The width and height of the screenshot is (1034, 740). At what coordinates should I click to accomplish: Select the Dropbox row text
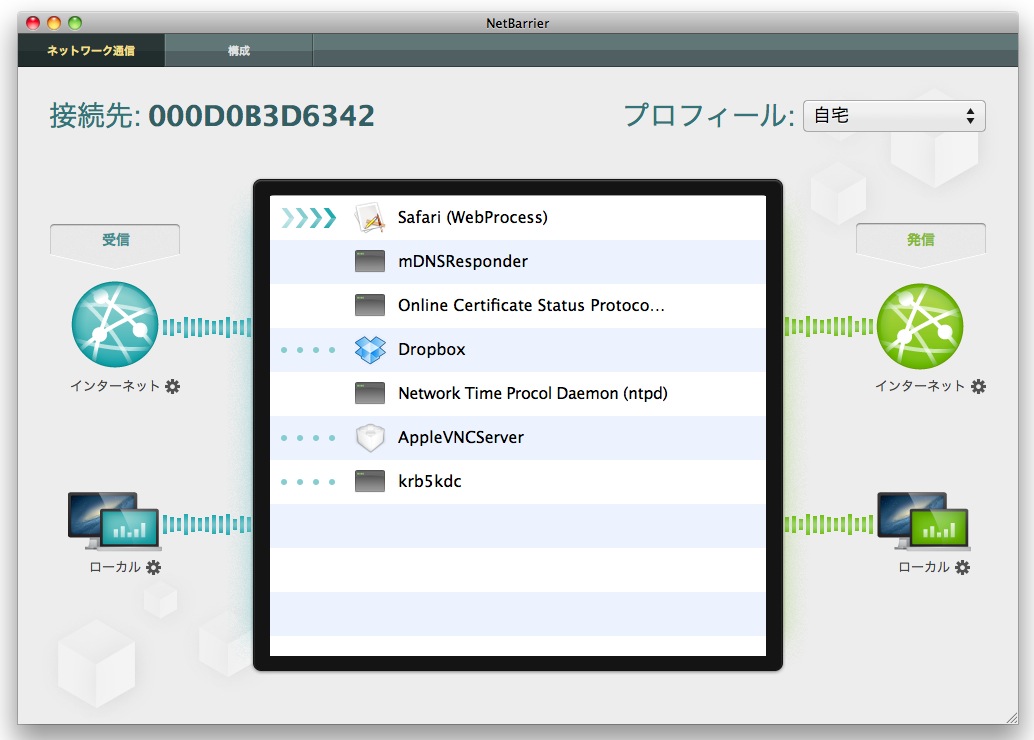(x=432, y=350)
